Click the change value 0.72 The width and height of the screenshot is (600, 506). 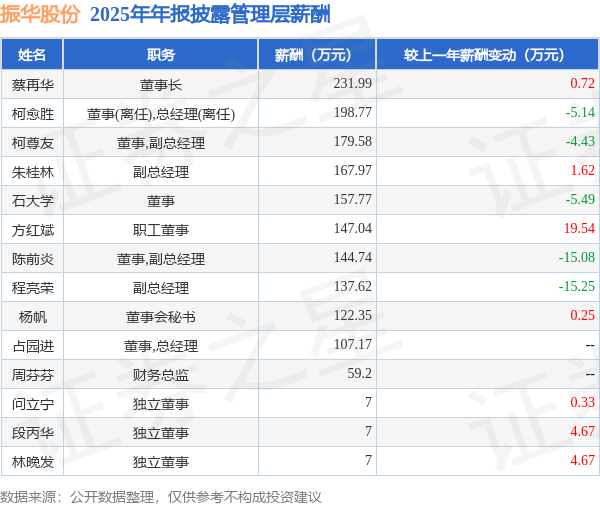582,83
